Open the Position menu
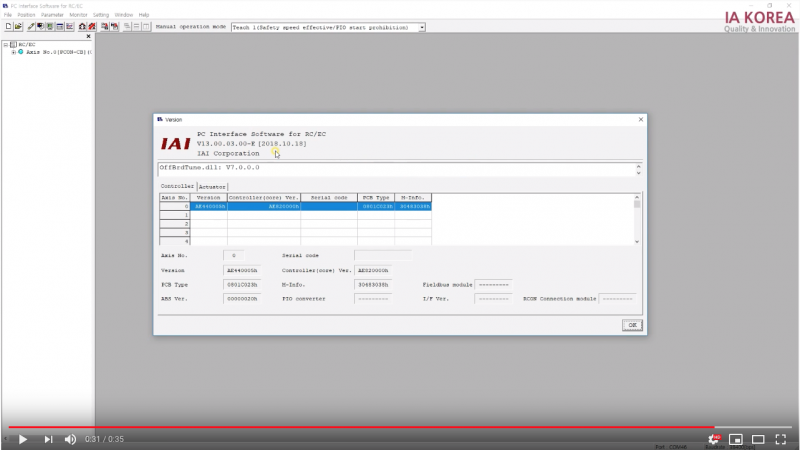 (26, 15)
